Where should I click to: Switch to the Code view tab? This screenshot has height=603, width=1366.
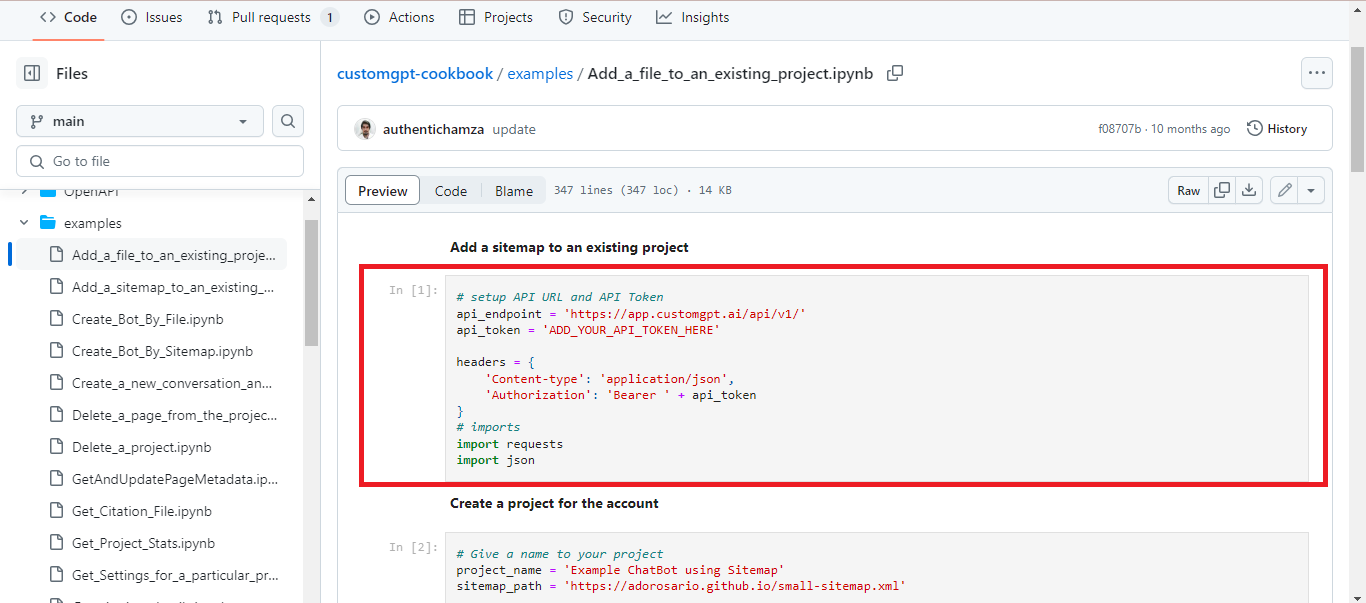450,190
